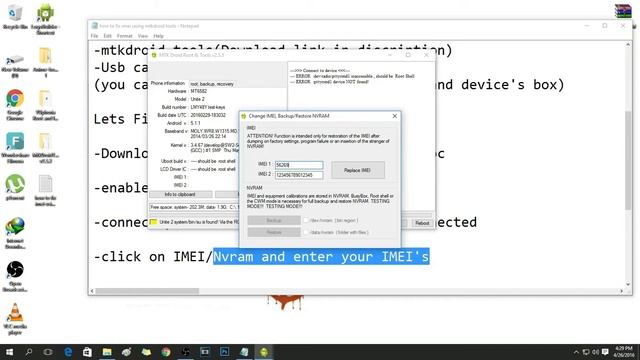Click the MTK Droid Tools taskbar icon

264,352
